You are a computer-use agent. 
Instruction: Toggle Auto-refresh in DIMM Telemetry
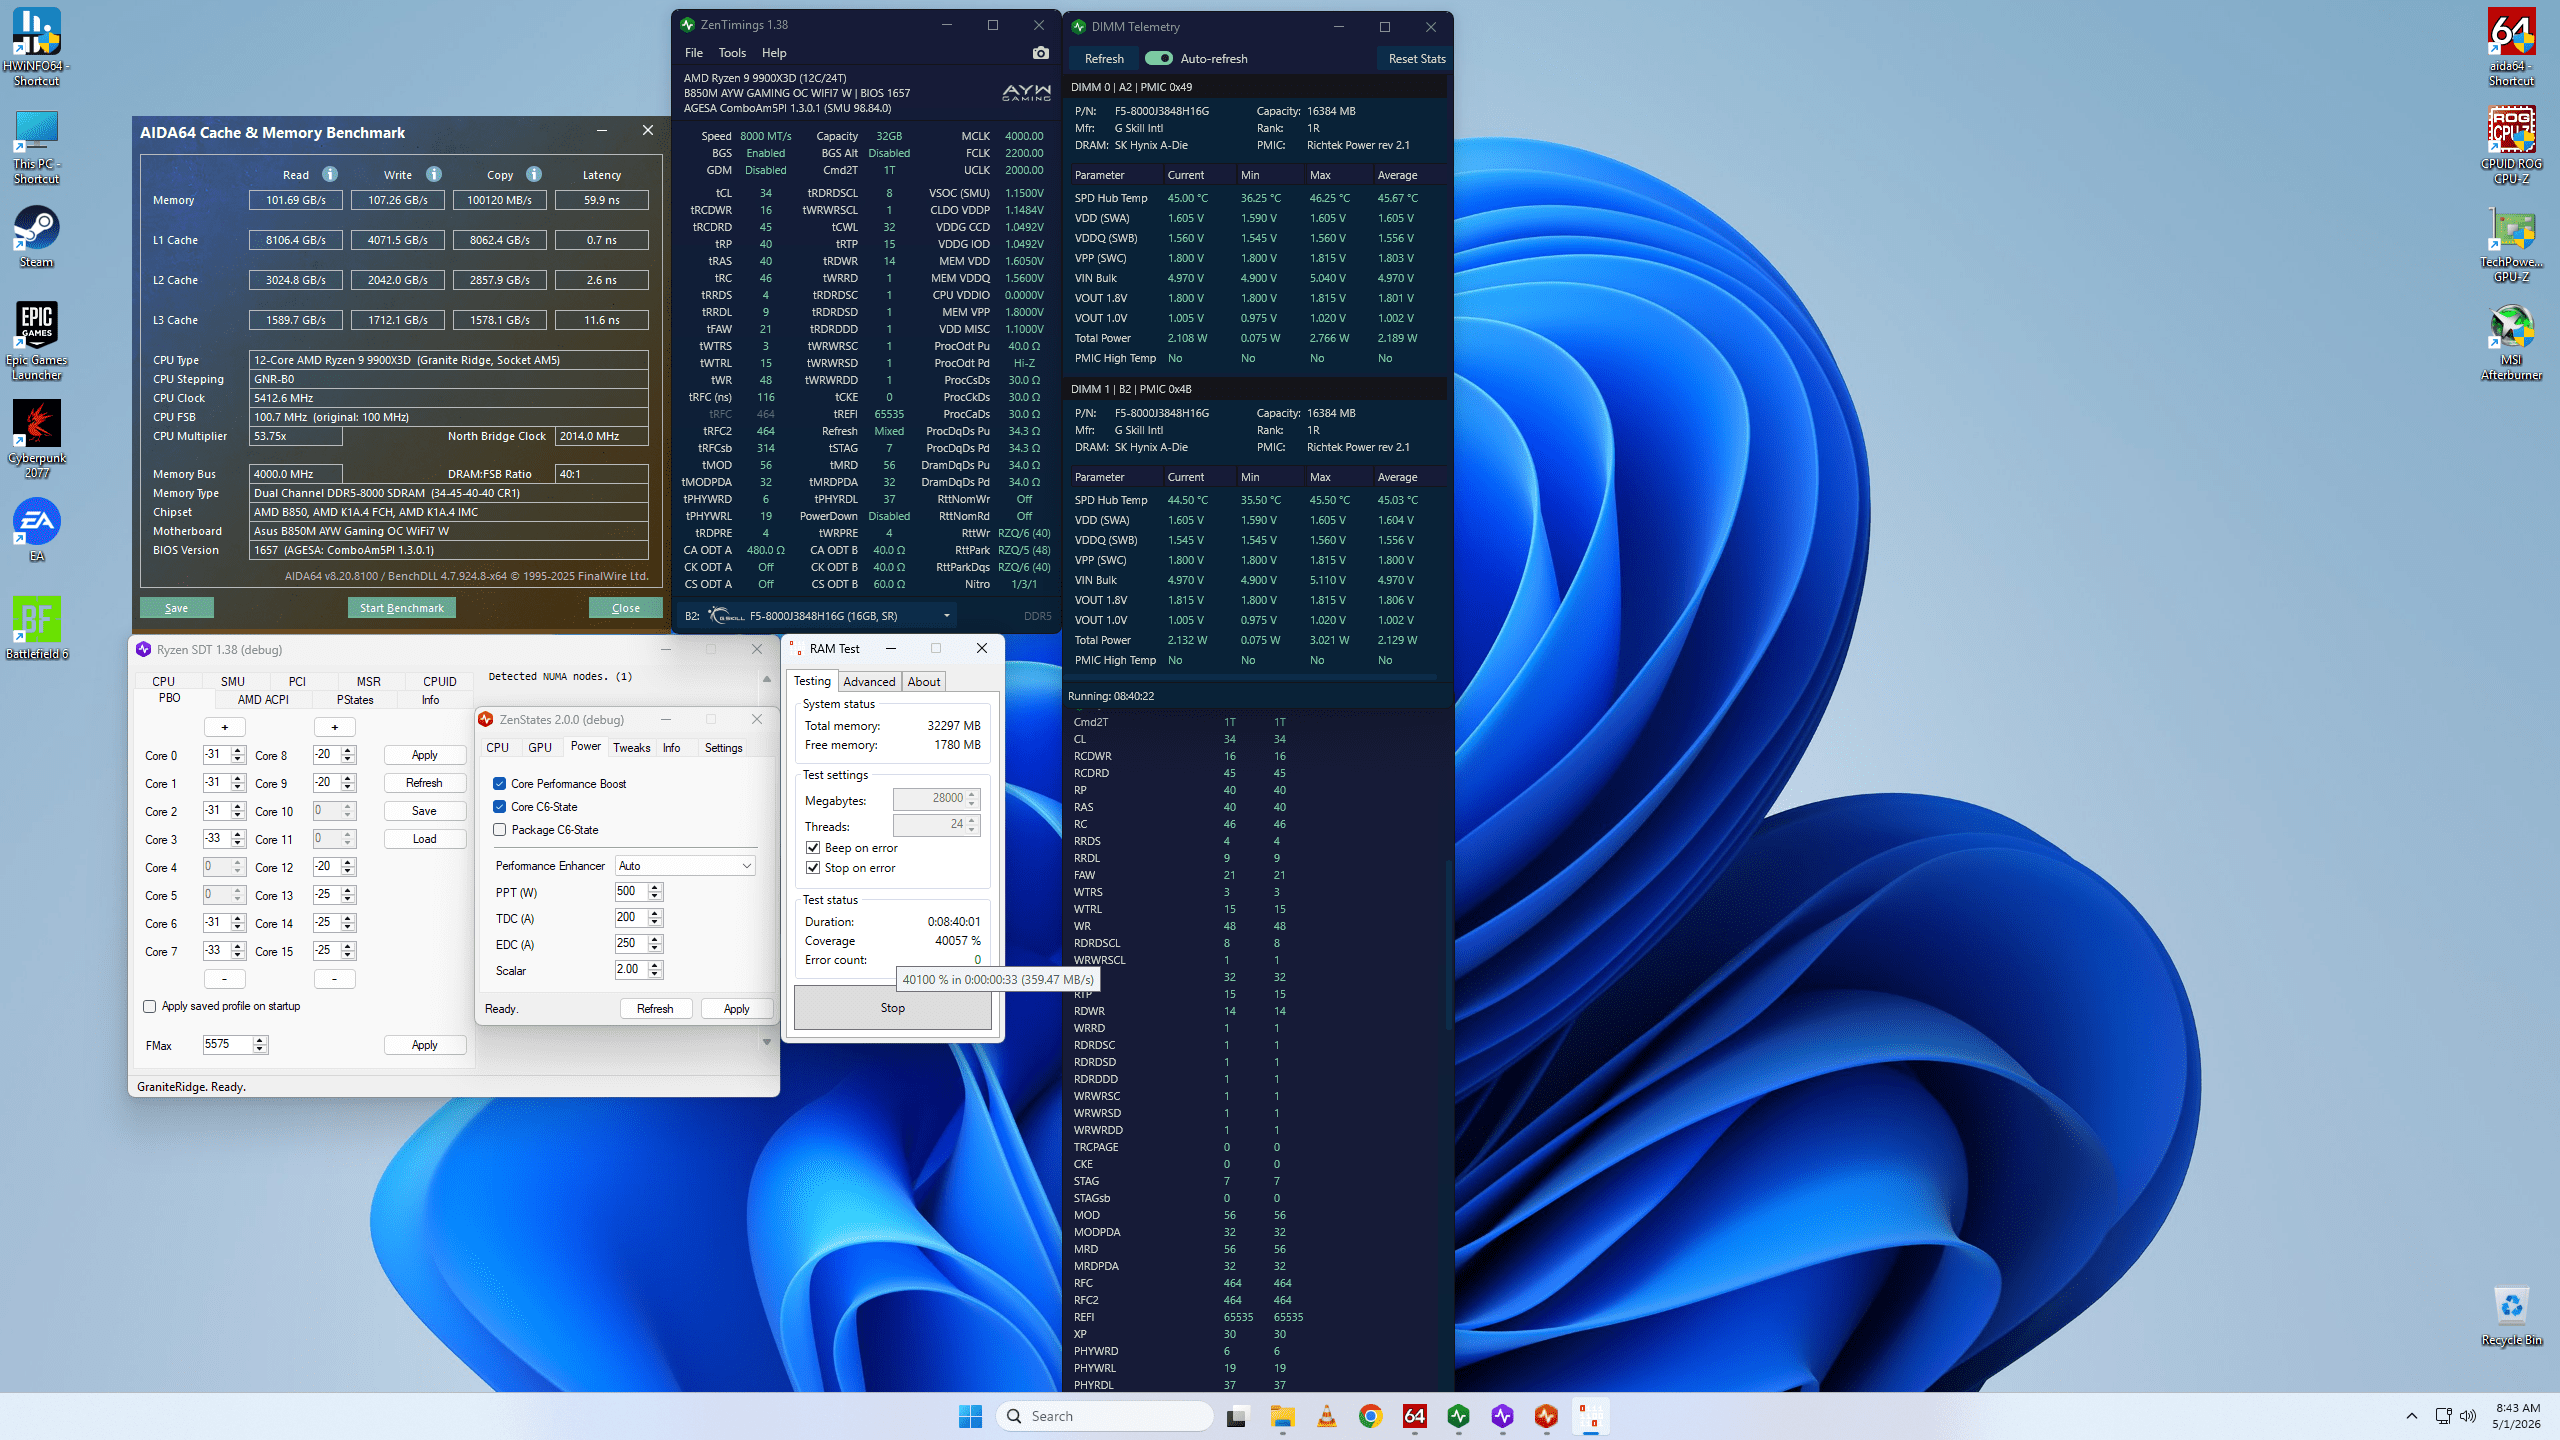click(1158, 58)
